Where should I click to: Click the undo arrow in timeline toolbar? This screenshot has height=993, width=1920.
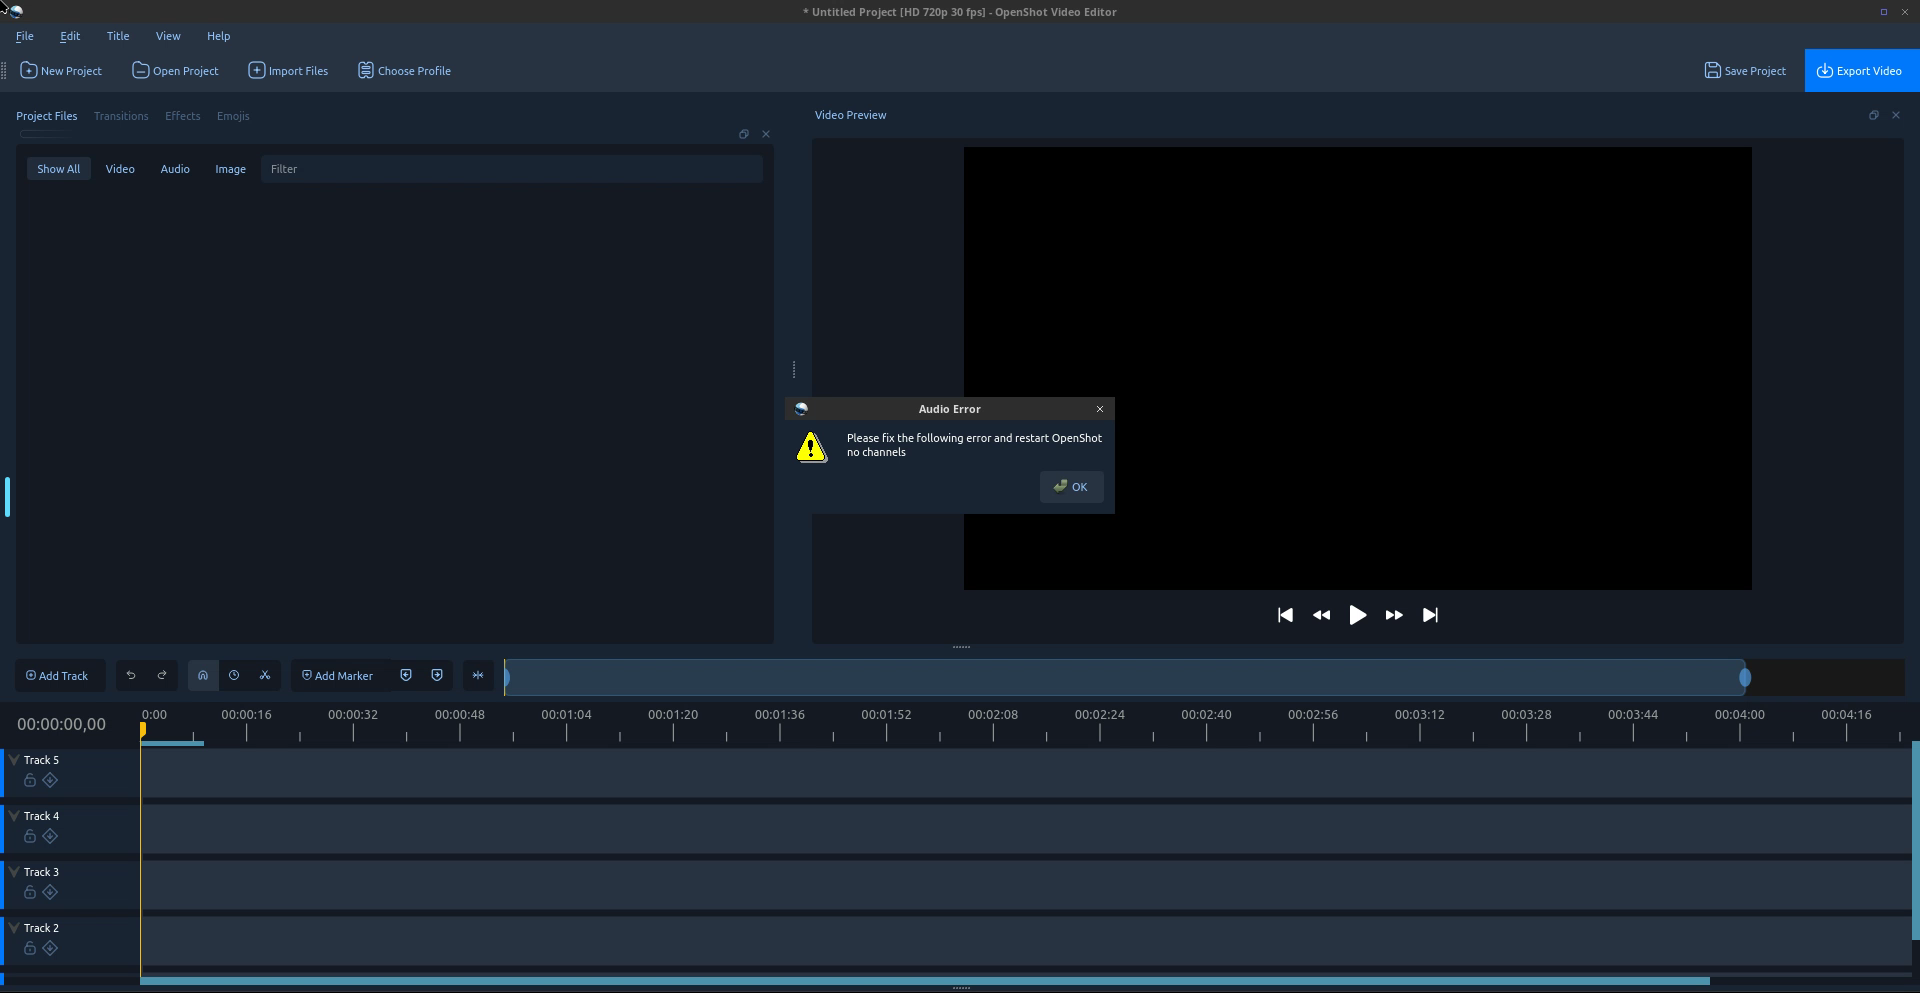tap(131, 676)
